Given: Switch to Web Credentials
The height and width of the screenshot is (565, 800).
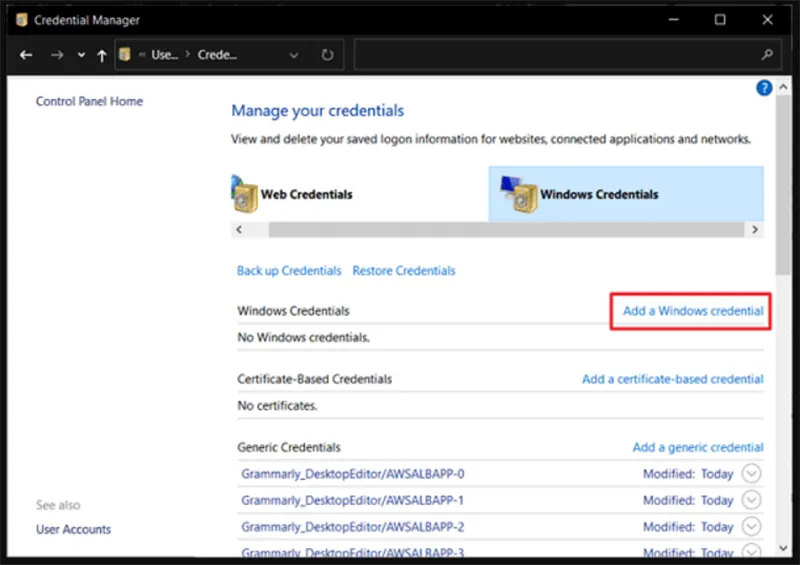Looking at the screenshot, I should click(306, 194).
